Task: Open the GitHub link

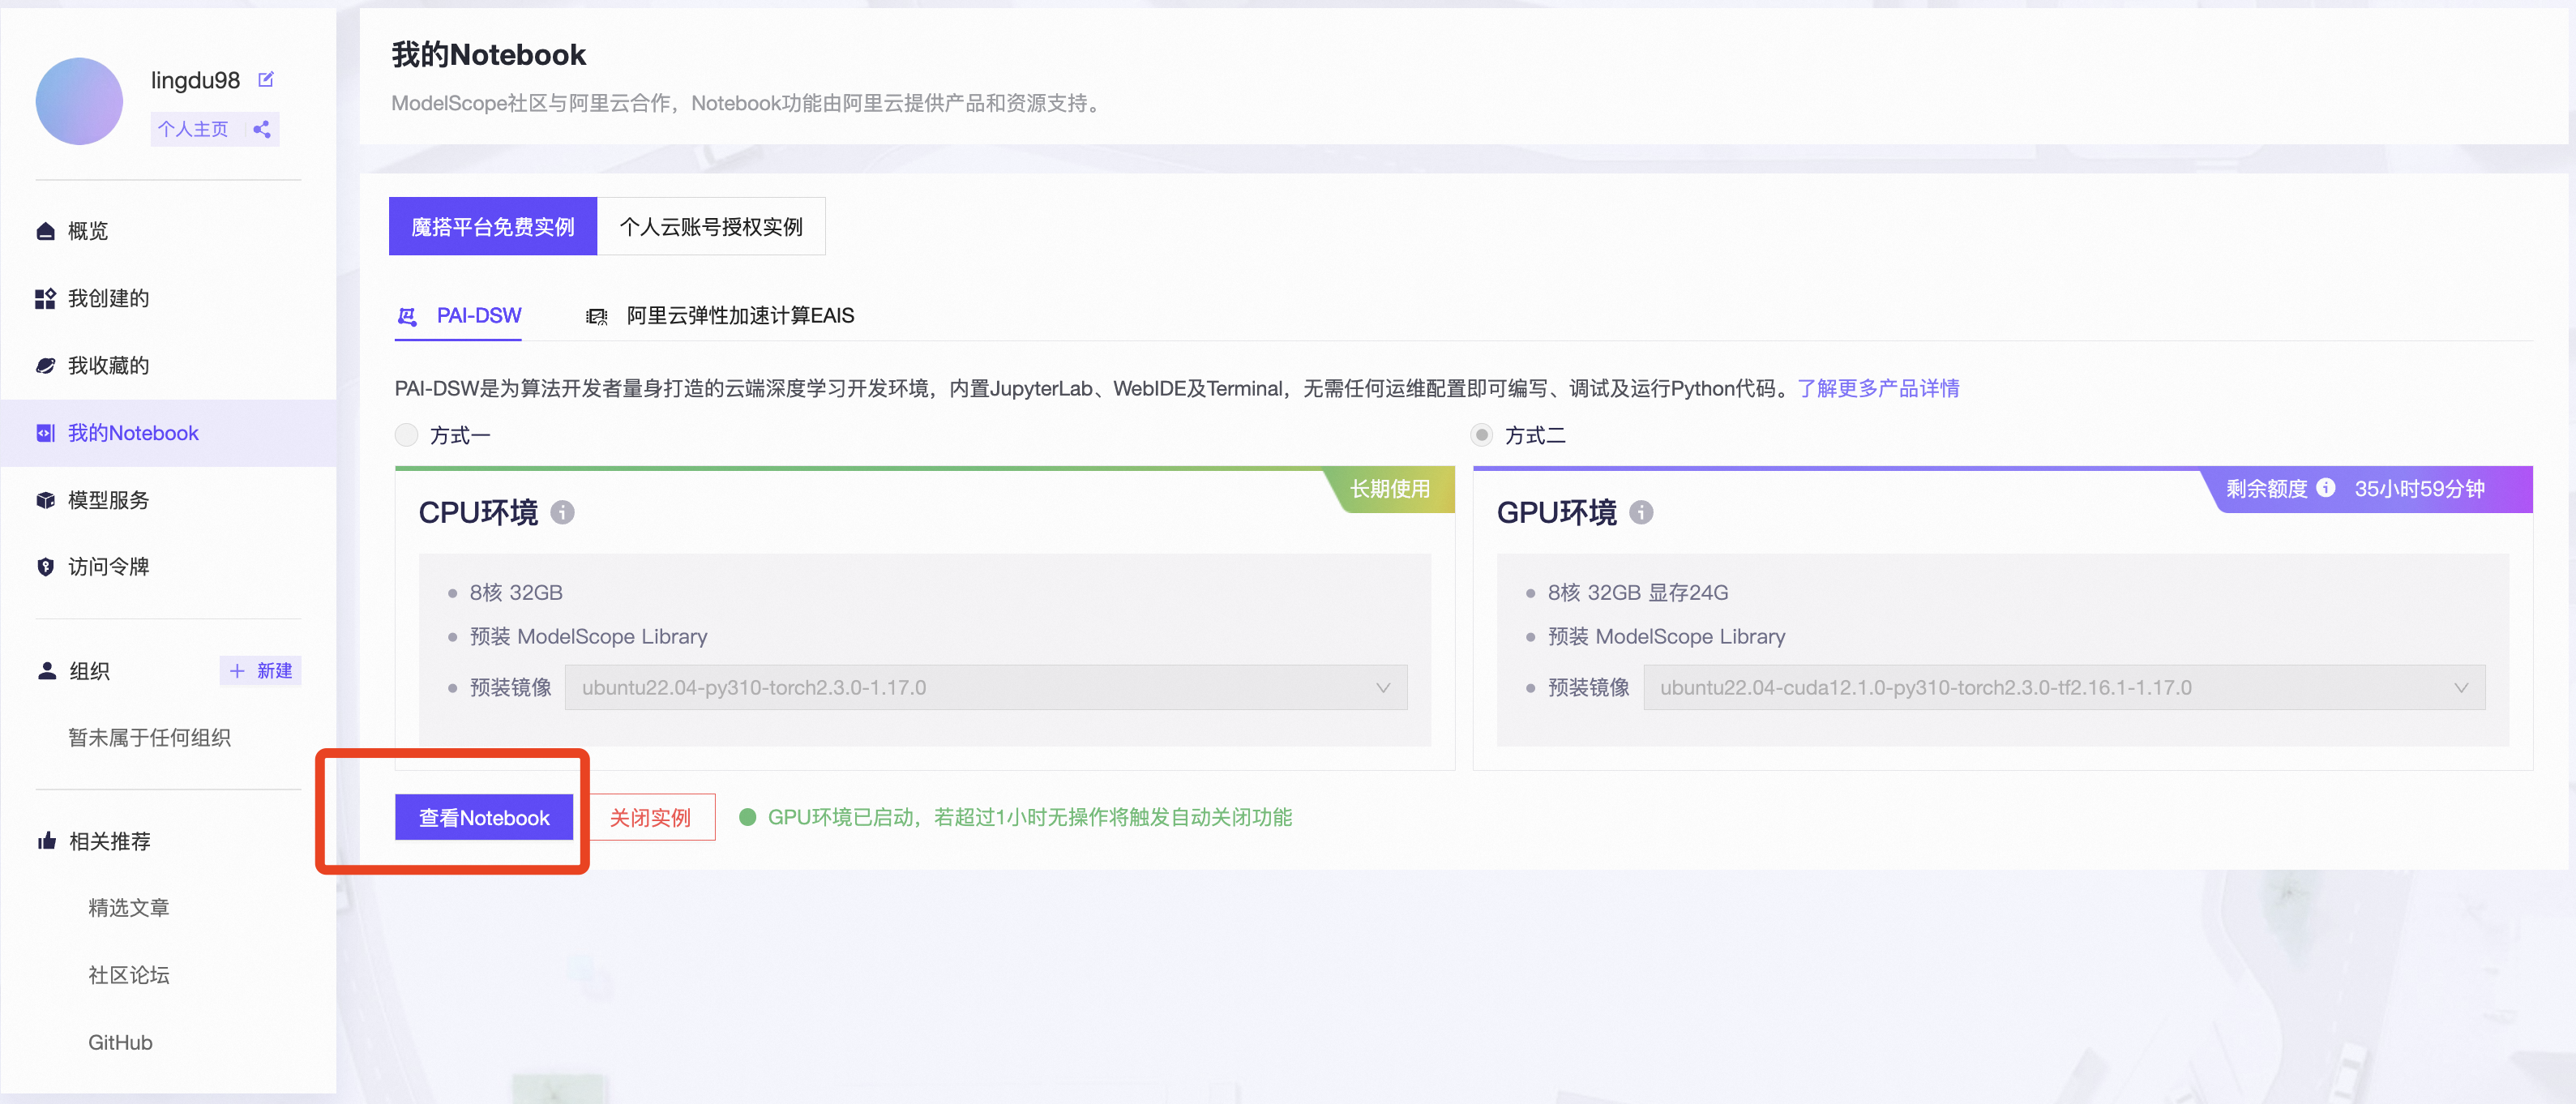Action: pos(120,1042)
